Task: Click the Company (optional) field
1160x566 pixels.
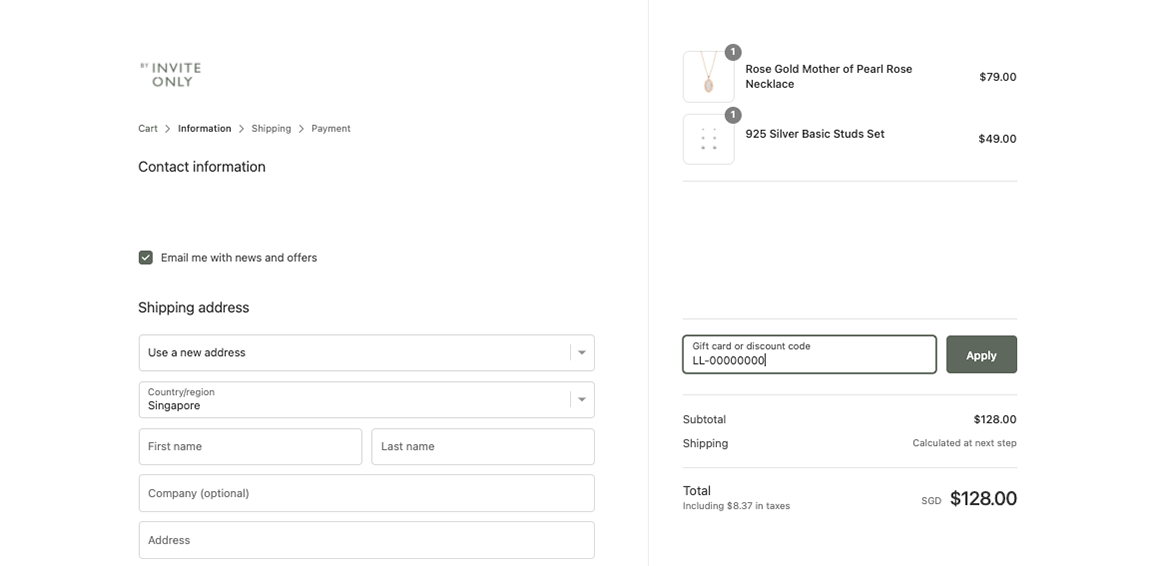Action: pos(367,493)
